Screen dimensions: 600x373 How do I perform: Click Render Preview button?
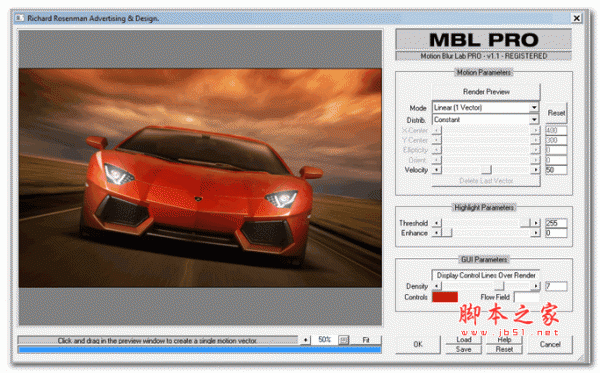click(x=486, y=92)
